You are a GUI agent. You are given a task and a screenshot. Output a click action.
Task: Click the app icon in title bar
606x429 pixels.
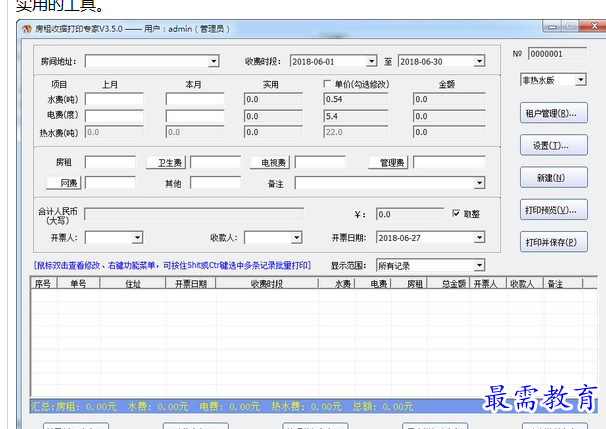pos(27,30)
